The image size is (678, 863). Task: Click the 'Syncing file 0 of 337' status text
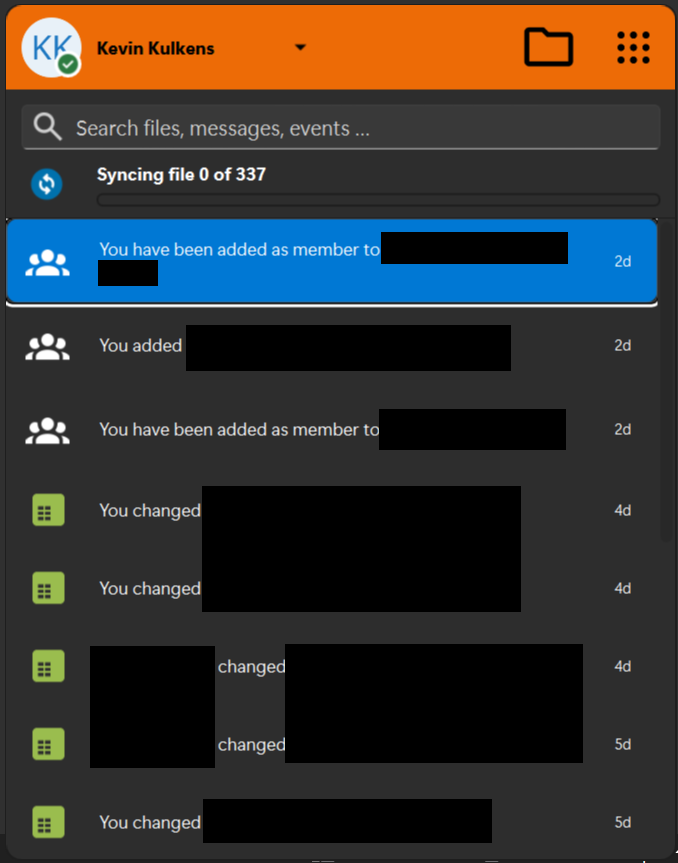181,175
